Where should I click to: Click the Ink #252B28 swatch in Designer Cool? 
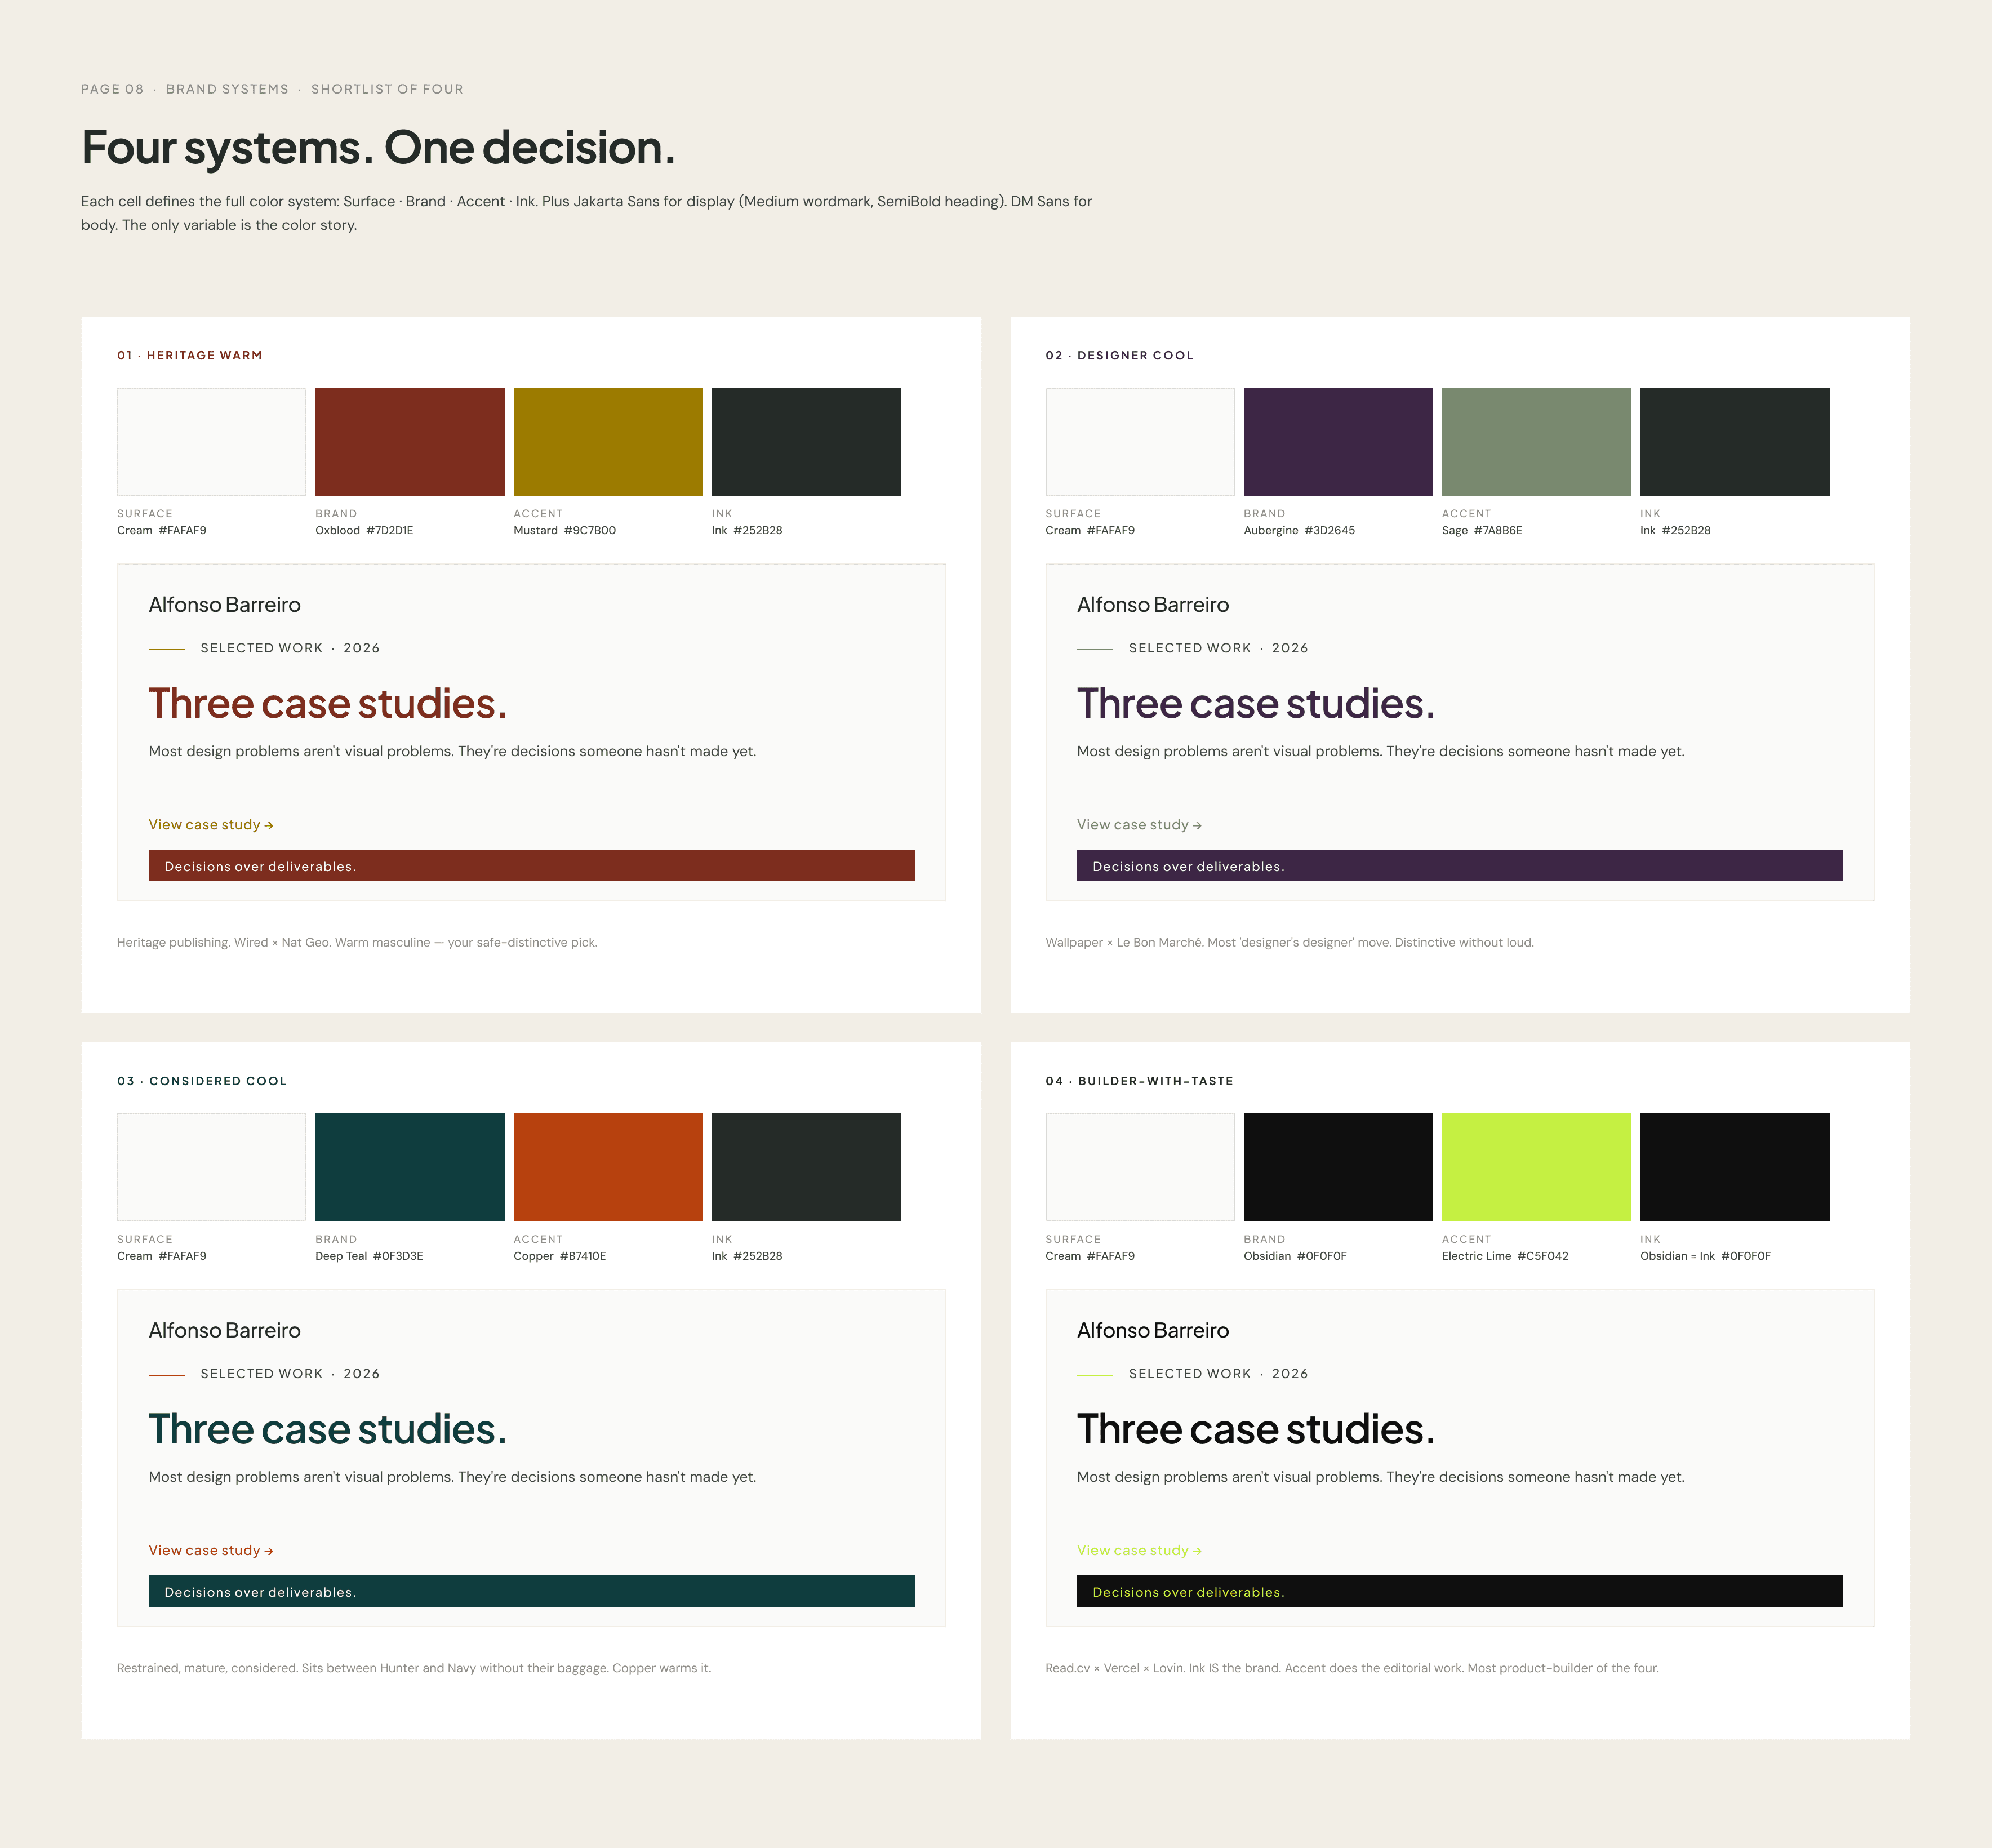pyautogui.click(x=1735, y=441)
